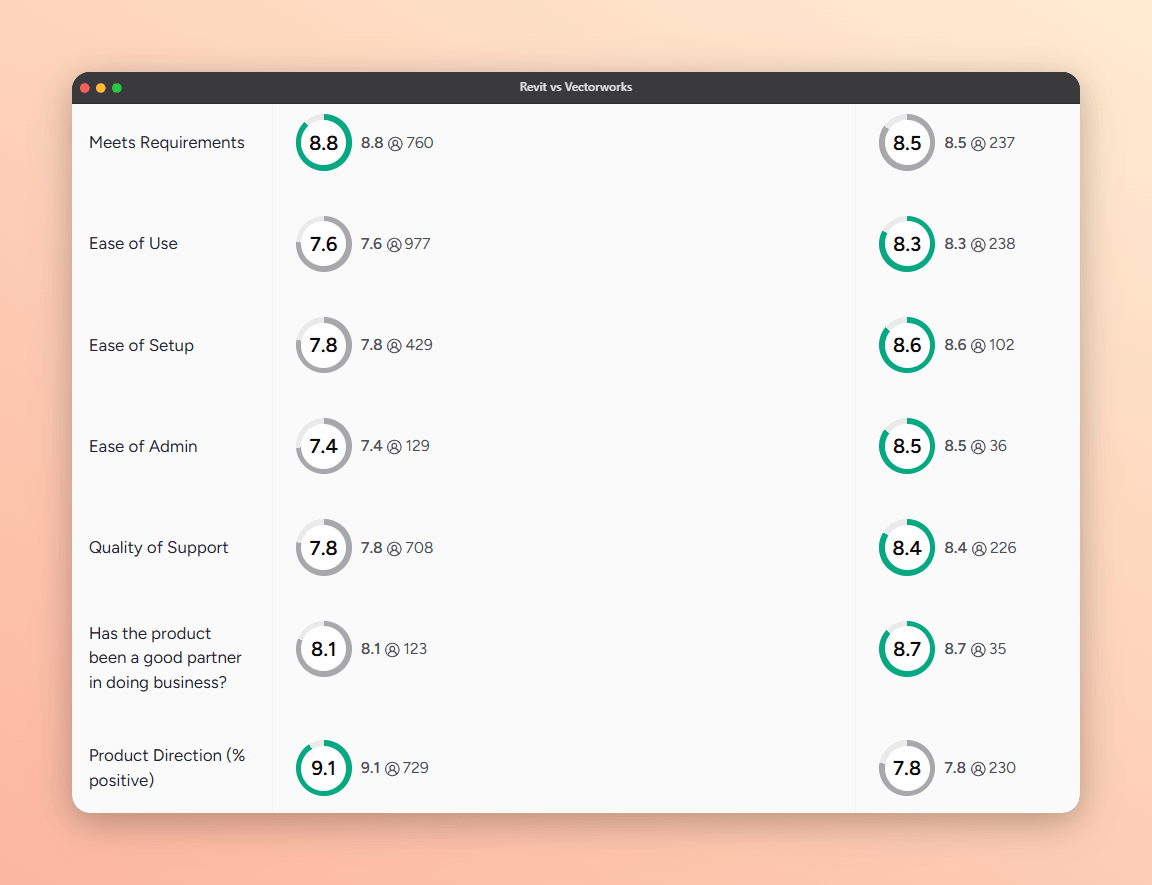Open the 8.7 @ 35 review count
Screen dimensions: 1152x885
click(975, 649)
